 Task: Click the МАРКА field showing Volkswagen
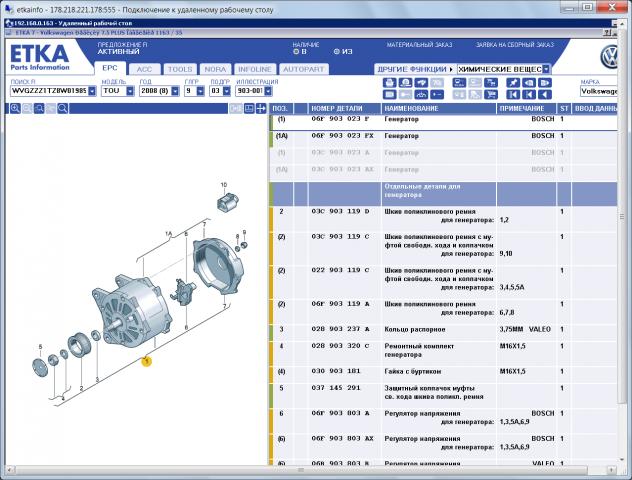599,91
